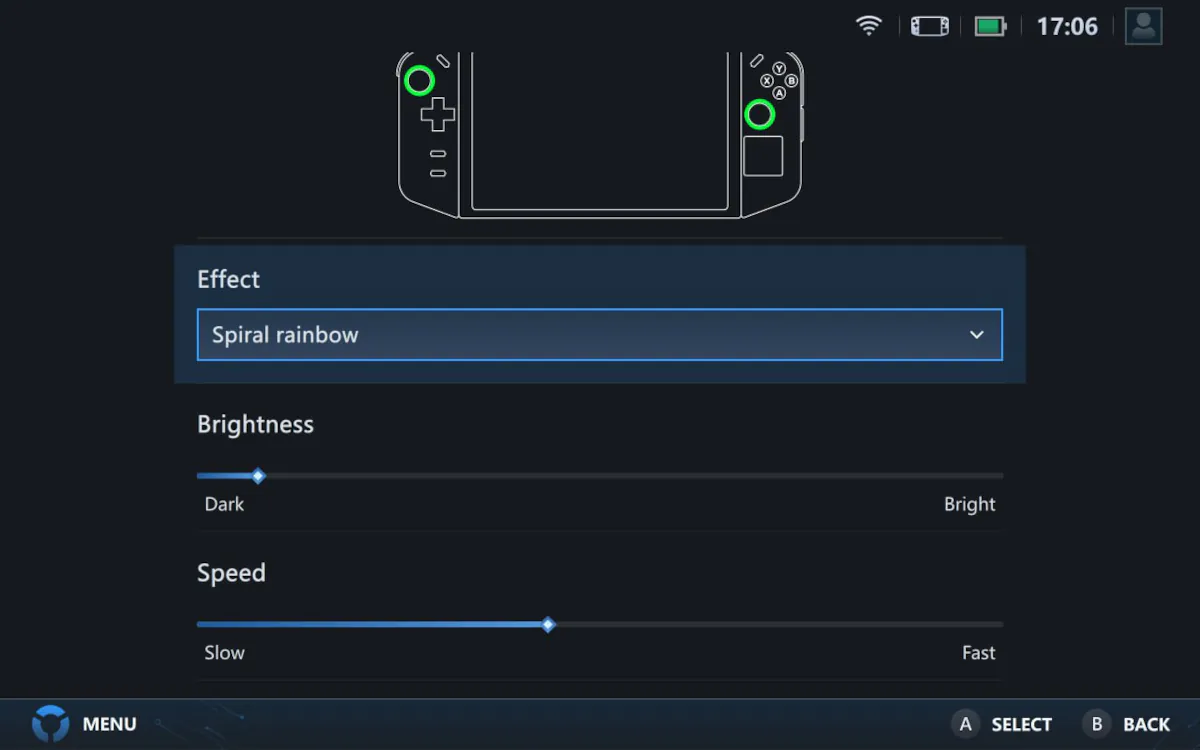The width and height of the screenshot is (1200, 750).
Task: Click the A SELECT button hint
Action: click(1002, 724)
